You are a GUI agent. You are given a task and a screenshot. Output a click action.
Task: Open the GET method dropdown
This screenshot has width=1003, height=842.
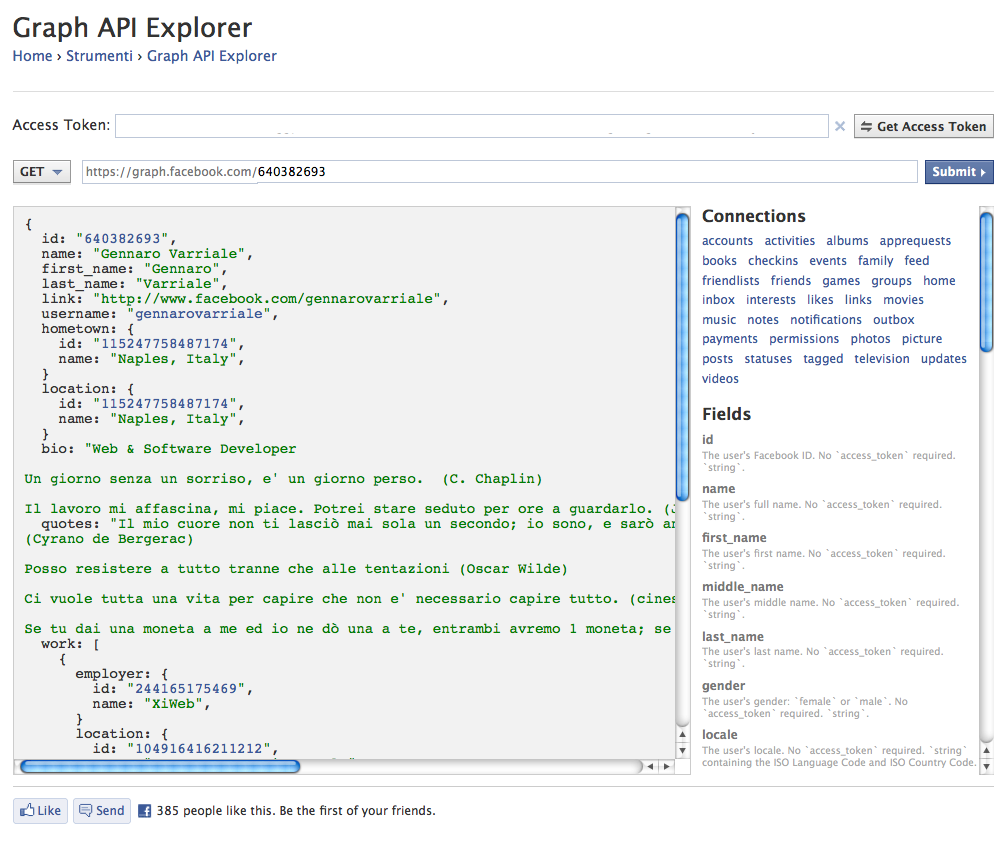(x=42, y=171)
